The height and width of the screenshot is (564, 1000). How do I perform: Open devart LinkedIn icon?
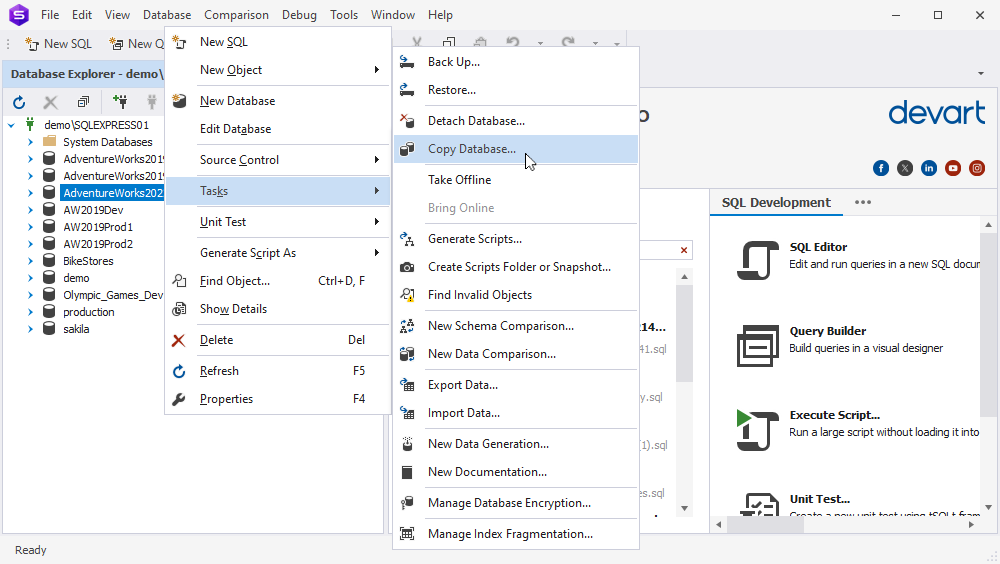(x=929, y=168)
